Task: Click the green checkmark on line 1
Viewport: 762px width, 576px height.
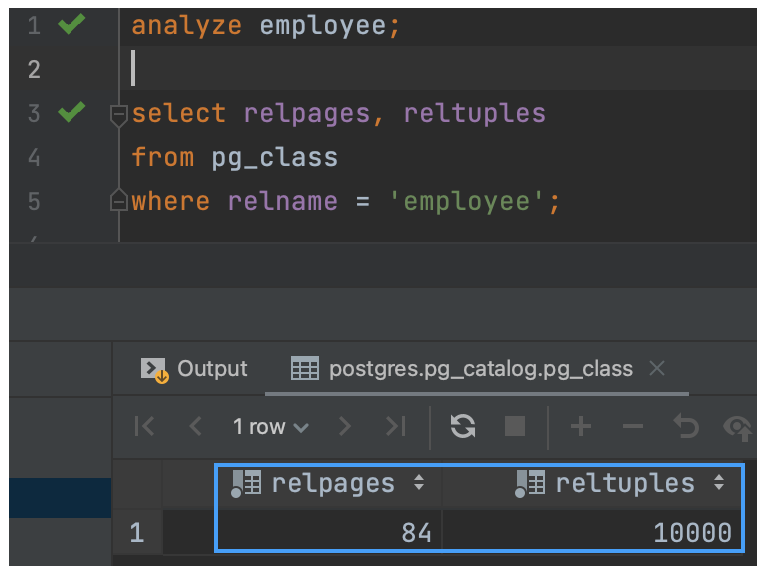Action: click(71, 24)
